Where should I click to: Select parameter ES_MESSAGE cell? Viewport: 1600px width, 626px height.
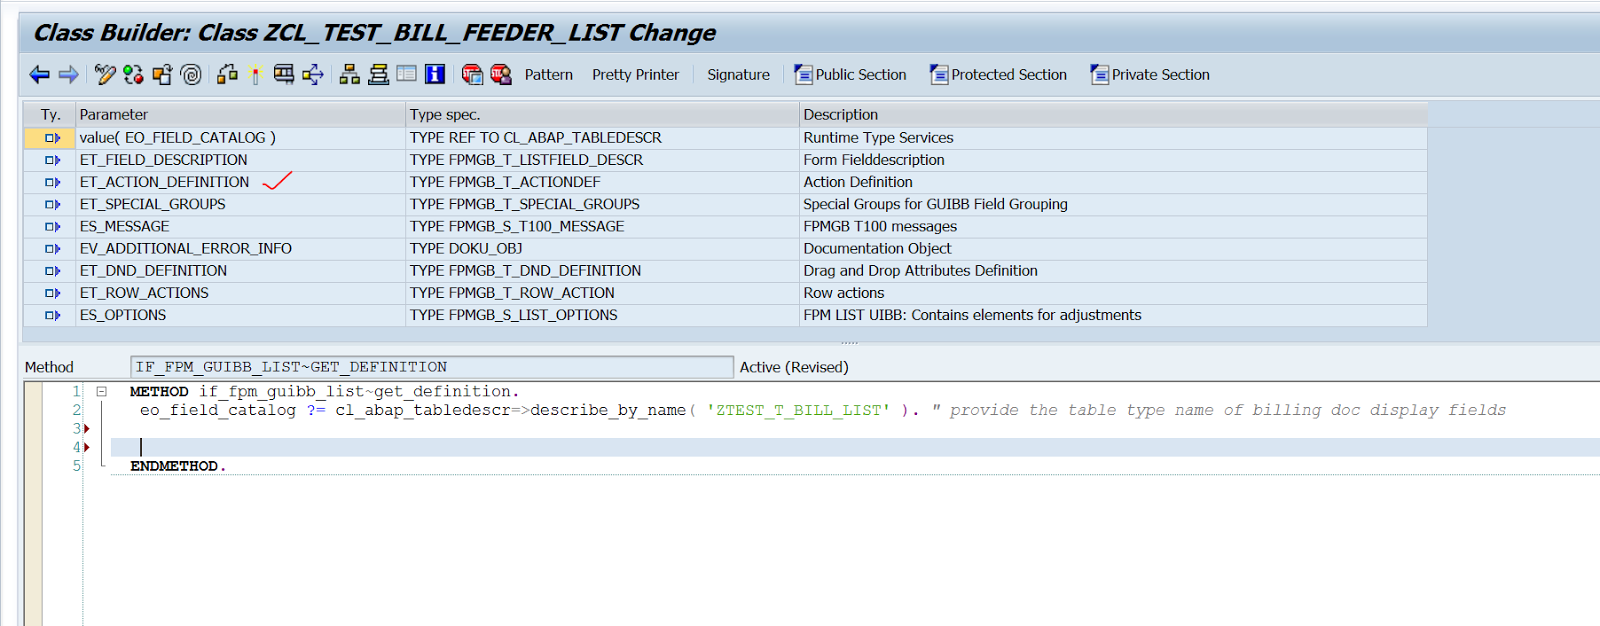(x=241, y=226)
